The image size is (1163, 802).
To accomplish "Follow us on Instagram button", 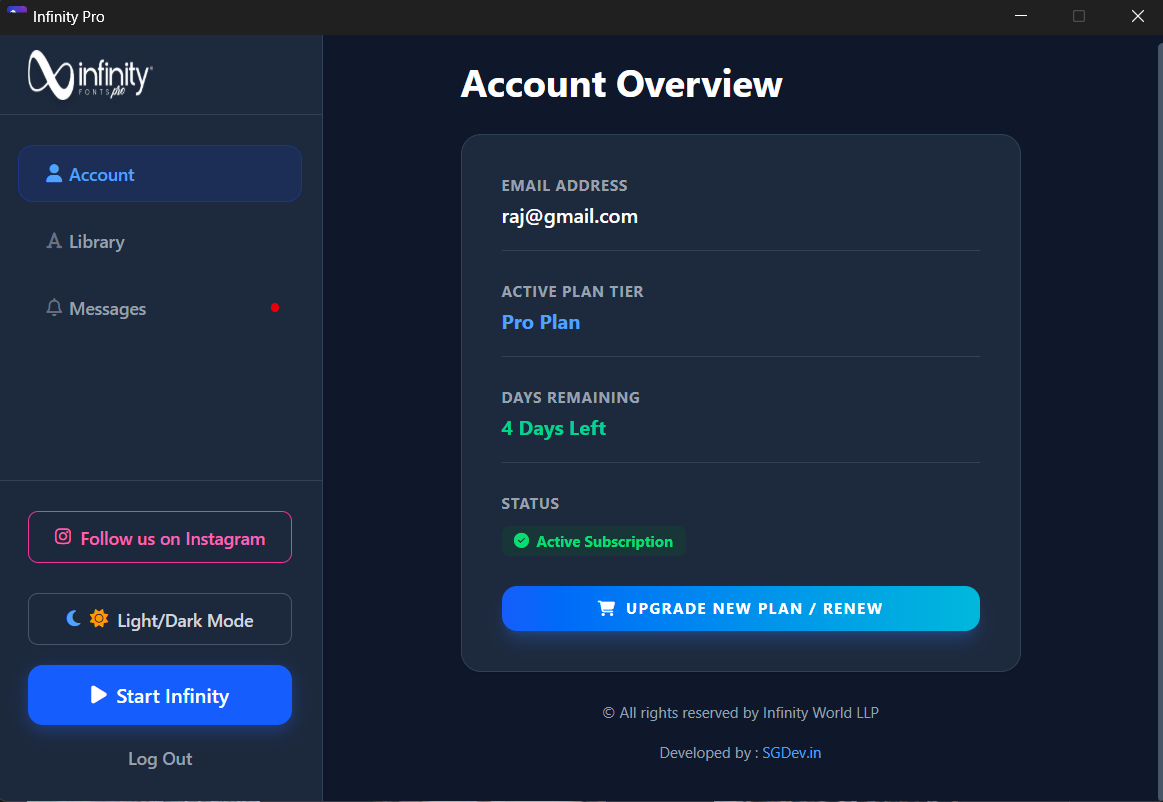I will [159, 537].
